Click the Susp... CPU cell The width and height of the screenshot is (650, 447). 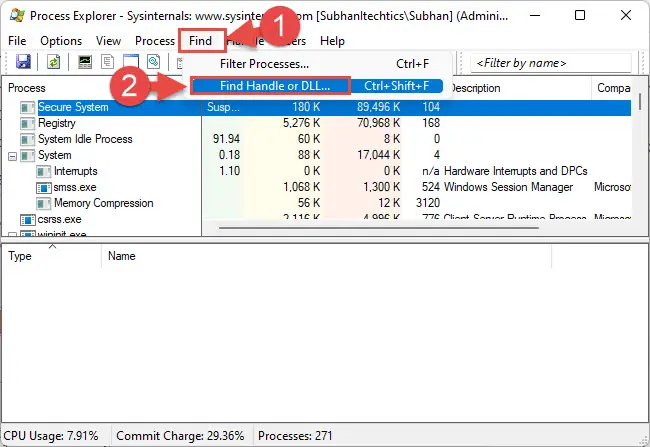pyautogui.click(x=223, y=107)
